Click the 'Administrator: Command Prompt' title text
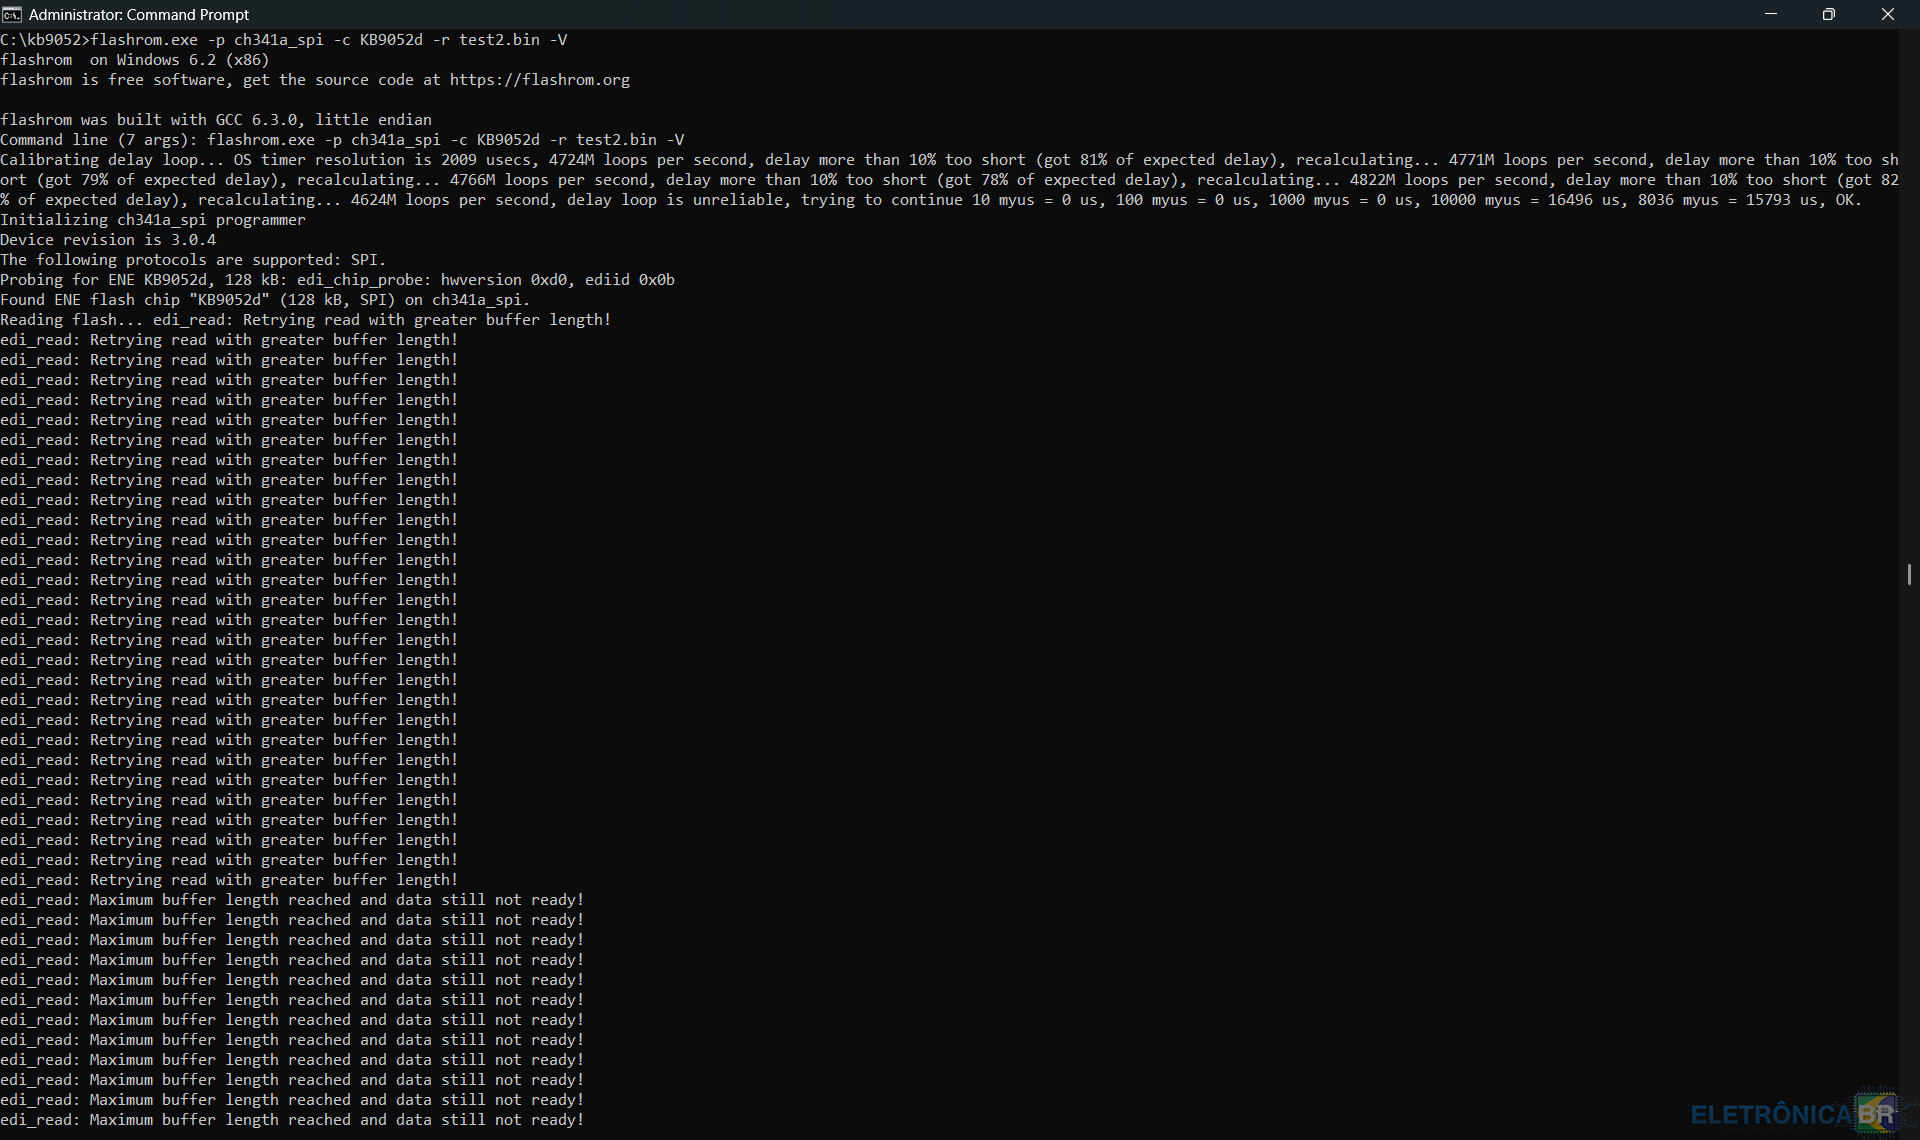1920x1140 pixels. click(x=139, y=15)
